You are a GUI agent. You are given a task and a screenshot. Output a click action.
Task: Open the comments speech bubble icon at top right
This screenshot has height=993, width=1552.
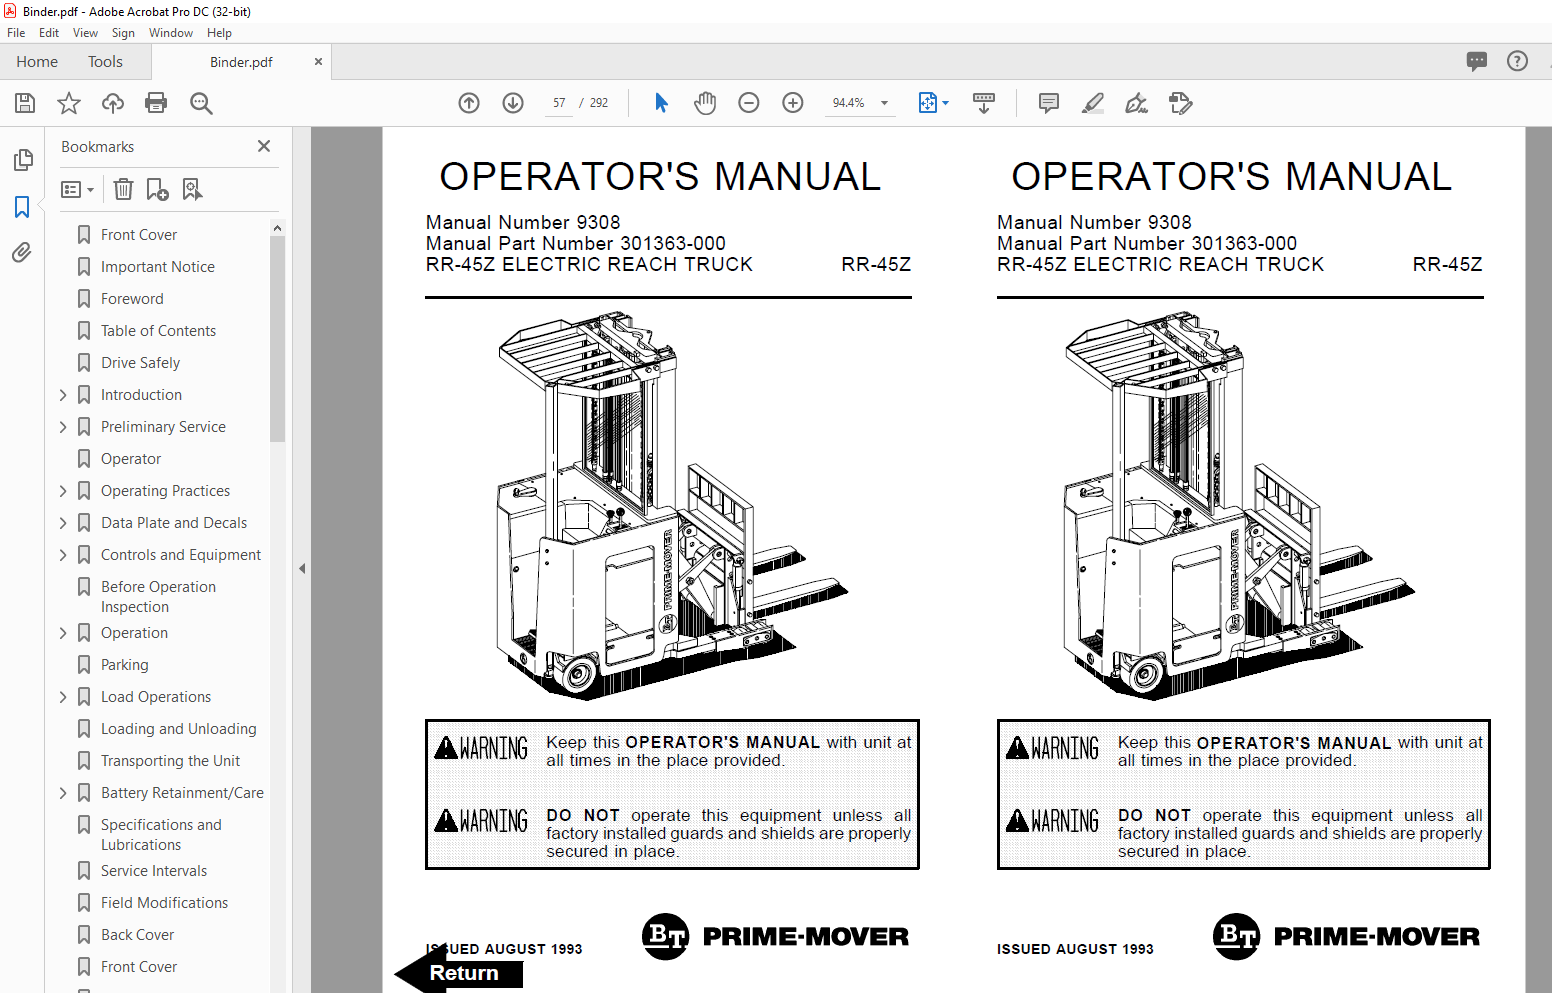tap(1477, 61)
